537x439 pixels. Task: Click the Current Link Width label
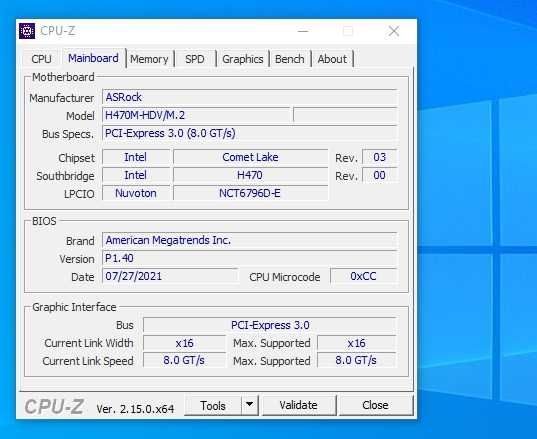[x=89, y=343]
